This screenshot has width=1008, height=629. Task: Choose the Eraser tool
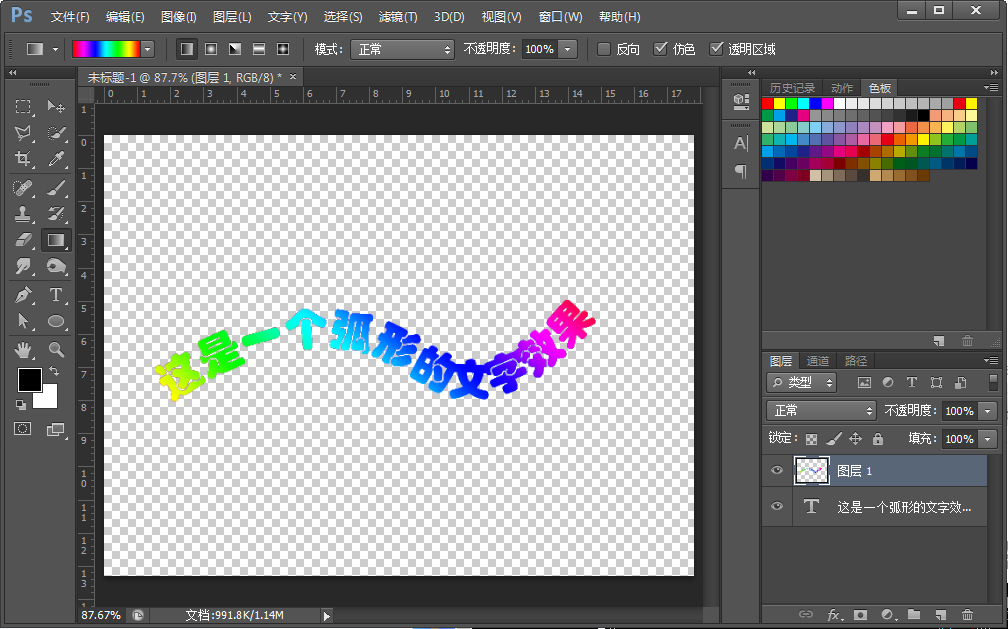click(x=23, y=240)
